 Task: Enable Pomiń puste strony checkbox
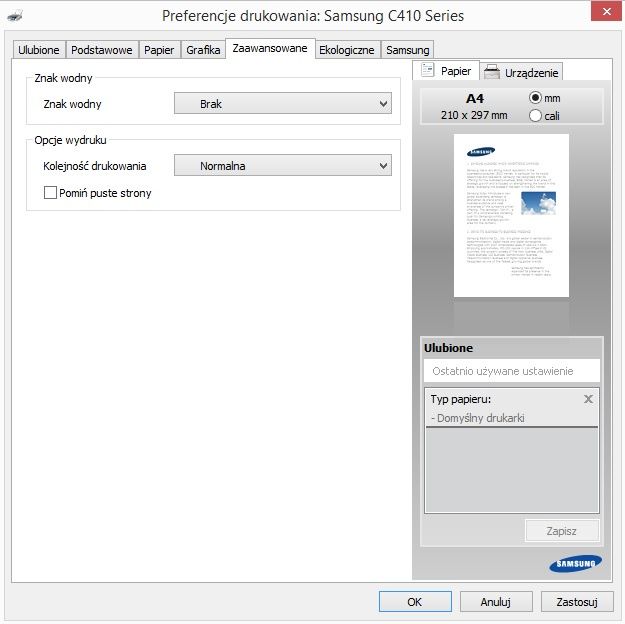[50, 193]
